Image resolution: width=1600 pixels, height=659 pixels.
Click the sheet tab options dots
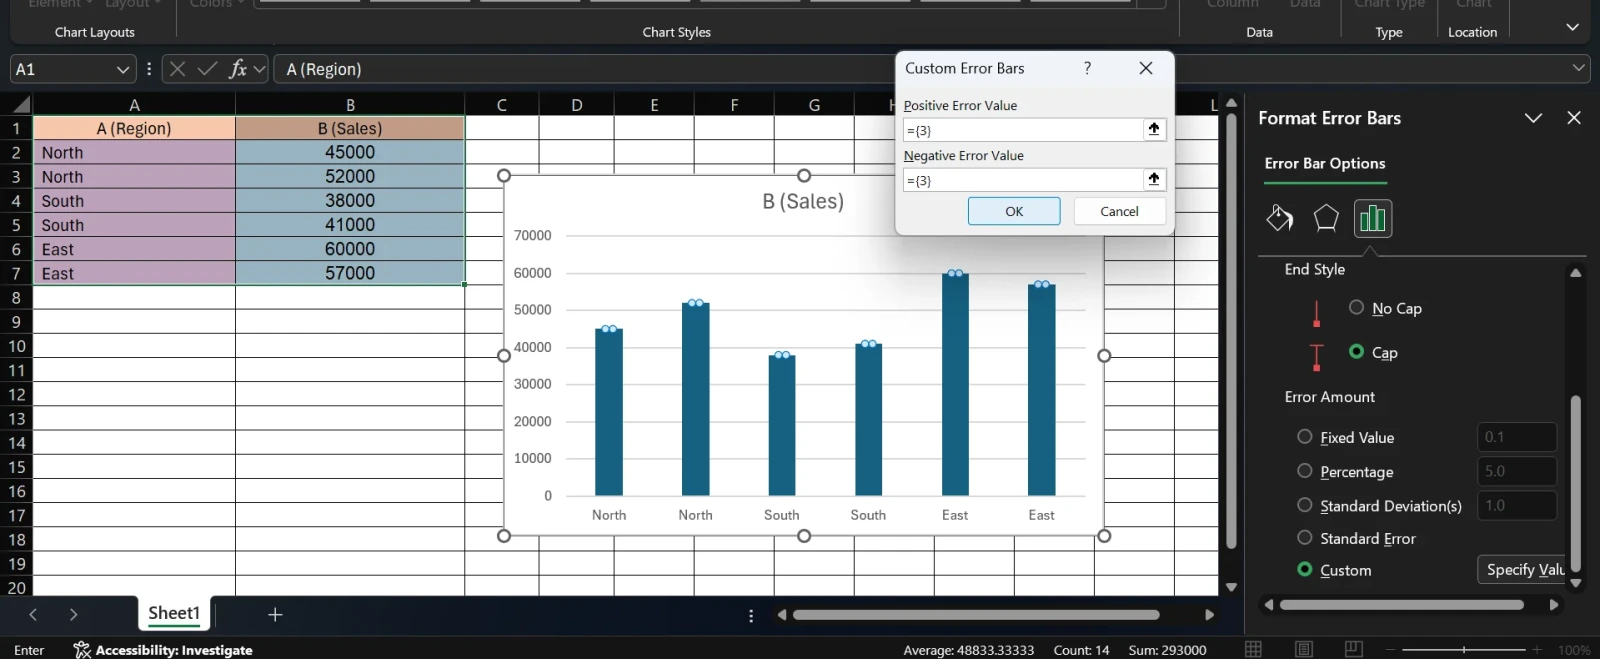751,616
